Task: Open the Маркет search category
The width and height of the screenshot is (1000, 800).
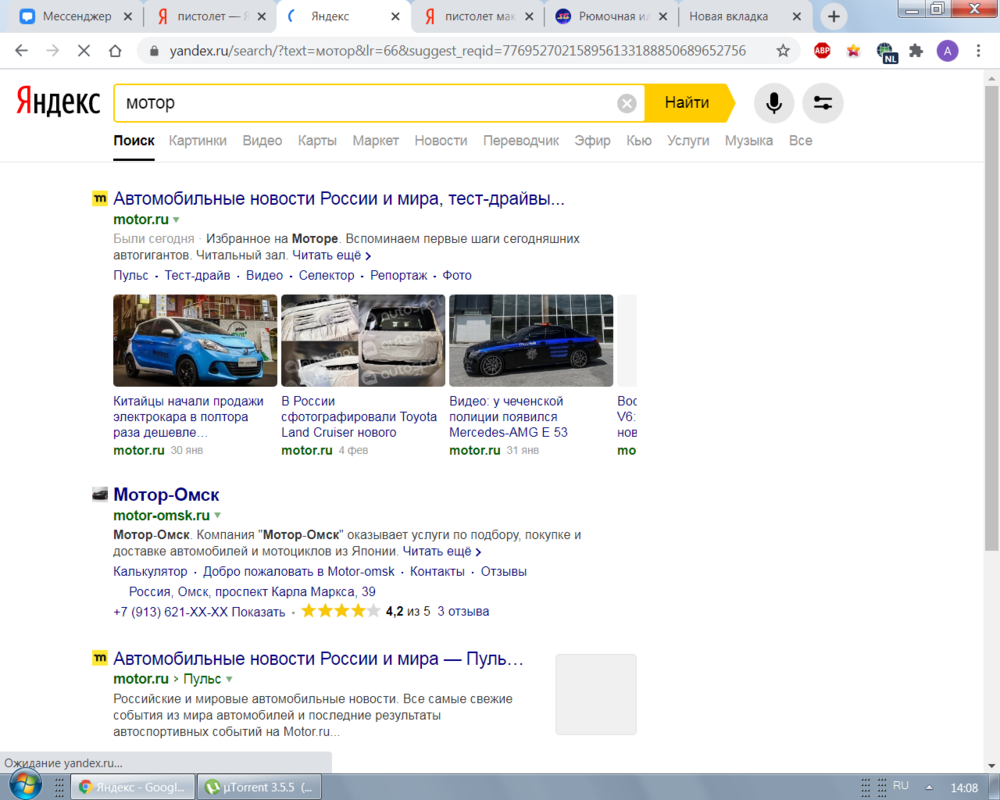Action: (x=376, y=141)
